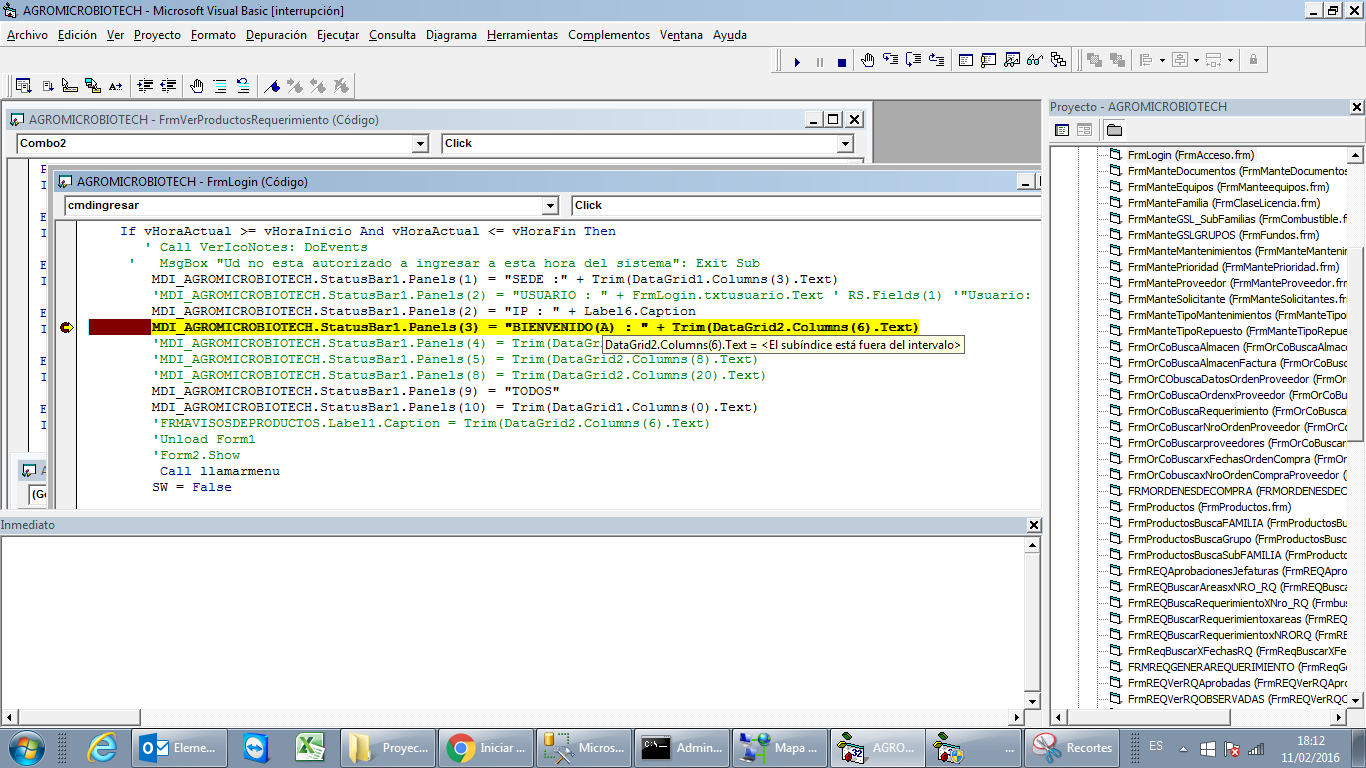Click the Quick Info edit icon
Image resolution: width=1366 pixels, height=768 pixels.
tap(69, 86)
